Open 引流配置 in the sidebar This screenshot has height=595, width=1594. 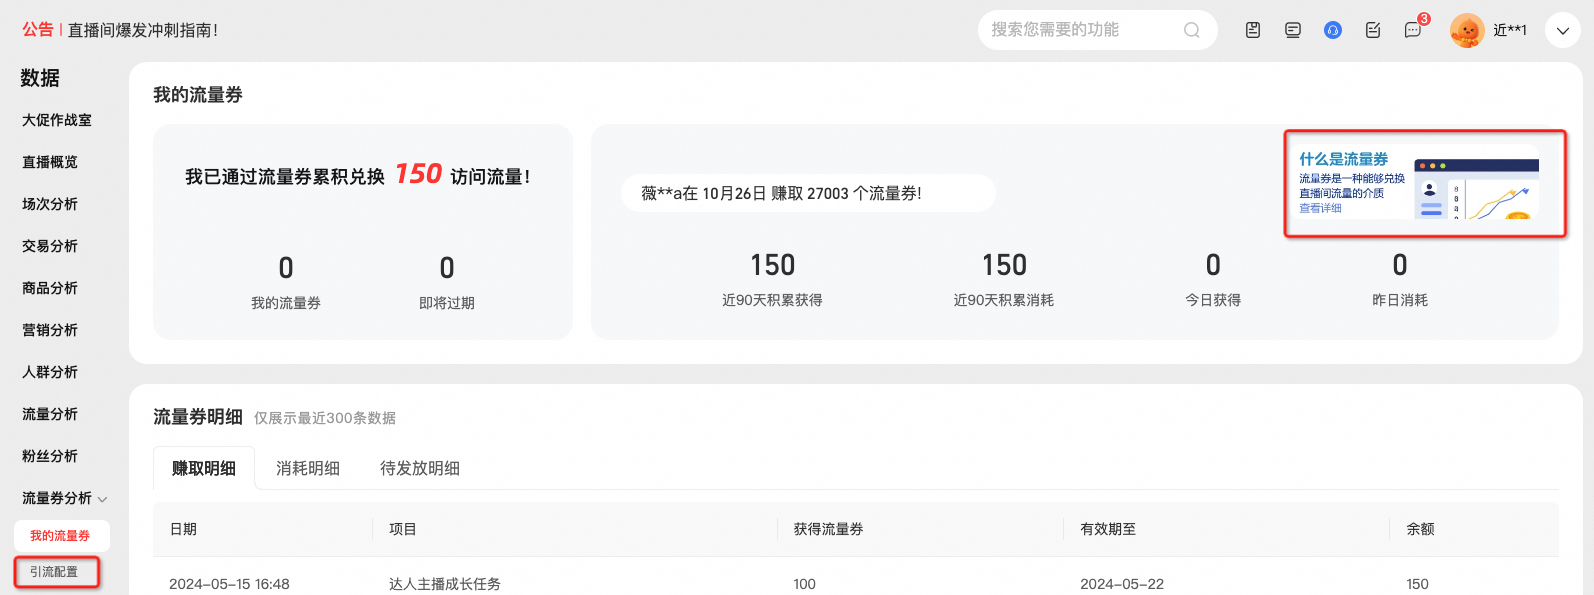tap(54, 572)
